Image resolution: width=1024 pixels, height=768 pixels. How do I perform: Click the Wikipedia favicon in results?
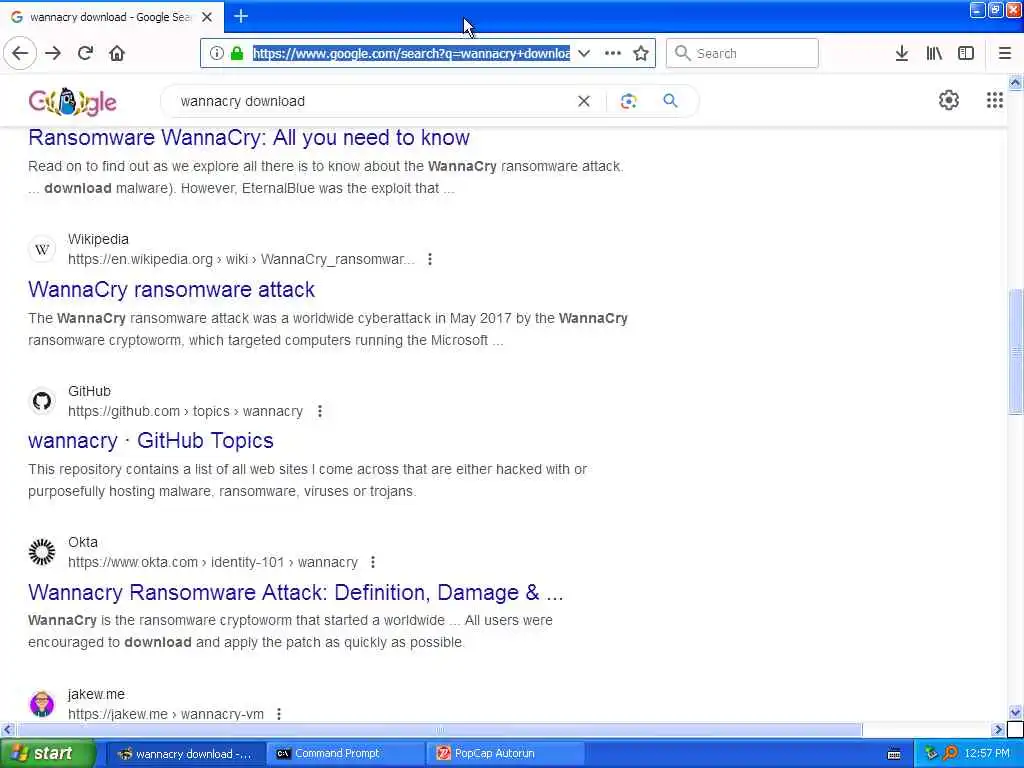[42, 249]
